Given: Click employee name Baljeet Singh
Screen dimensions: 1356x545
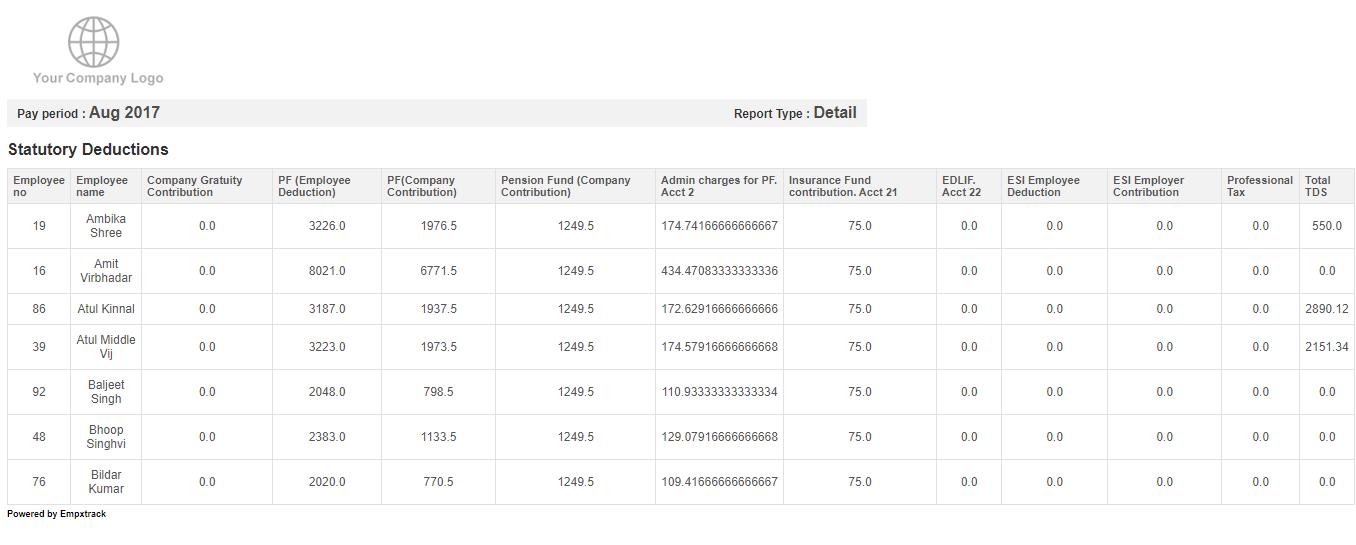Looking at the screenshot, I should [106, 392].
